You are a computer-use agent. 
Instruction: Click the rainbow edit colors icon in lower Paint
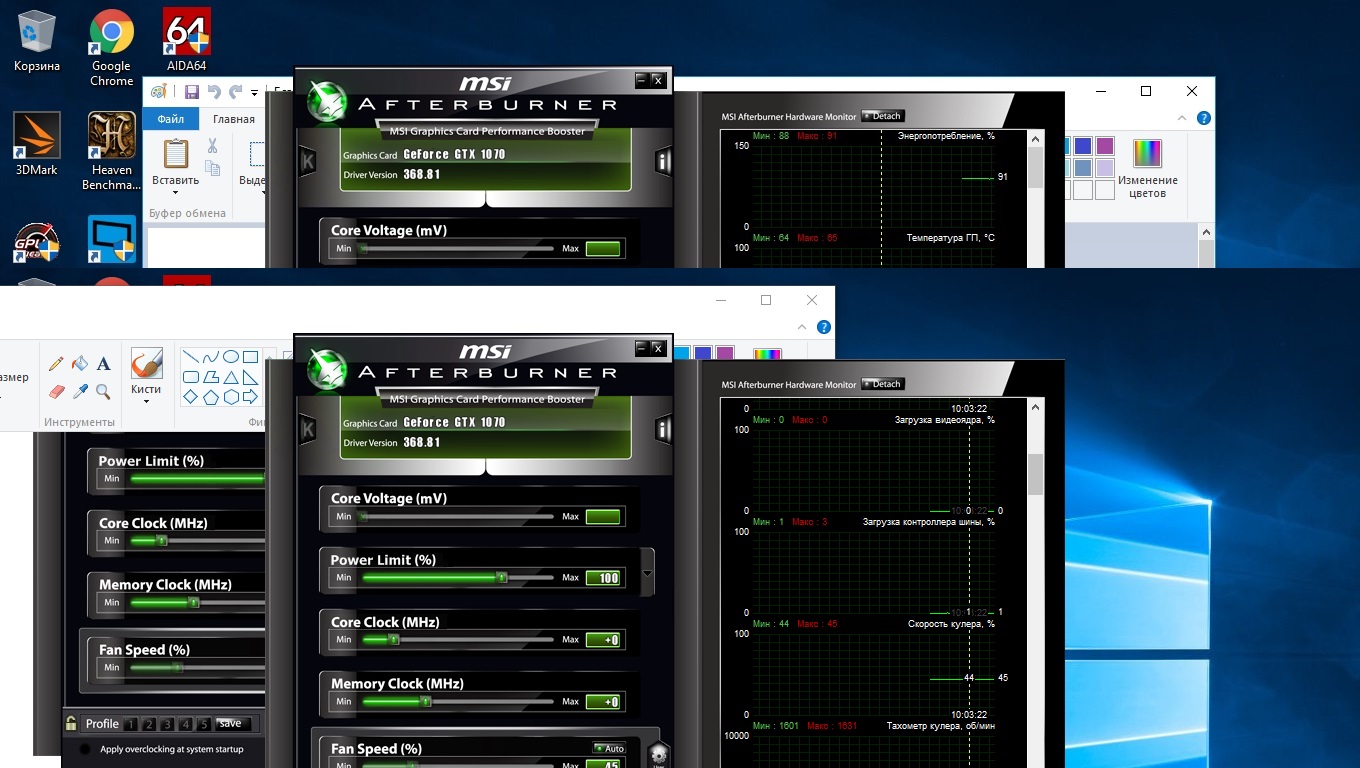click(767, 354)
